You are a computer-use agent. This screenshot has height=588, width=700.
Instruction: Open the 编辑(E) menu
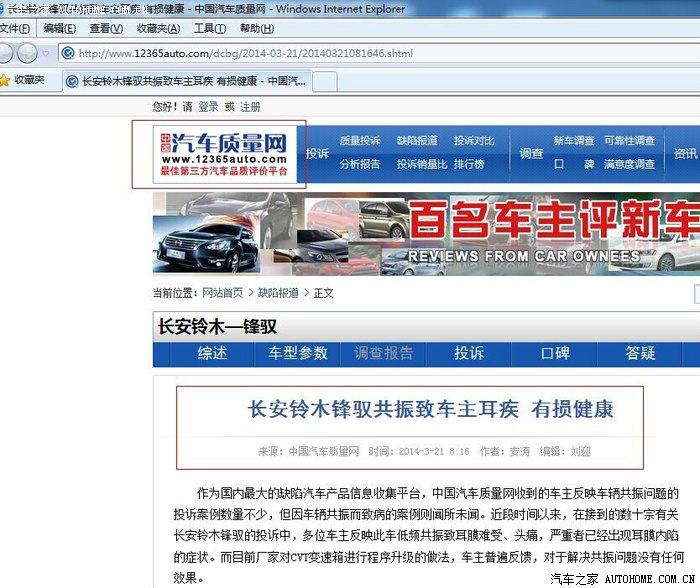[x=60, y=29]
